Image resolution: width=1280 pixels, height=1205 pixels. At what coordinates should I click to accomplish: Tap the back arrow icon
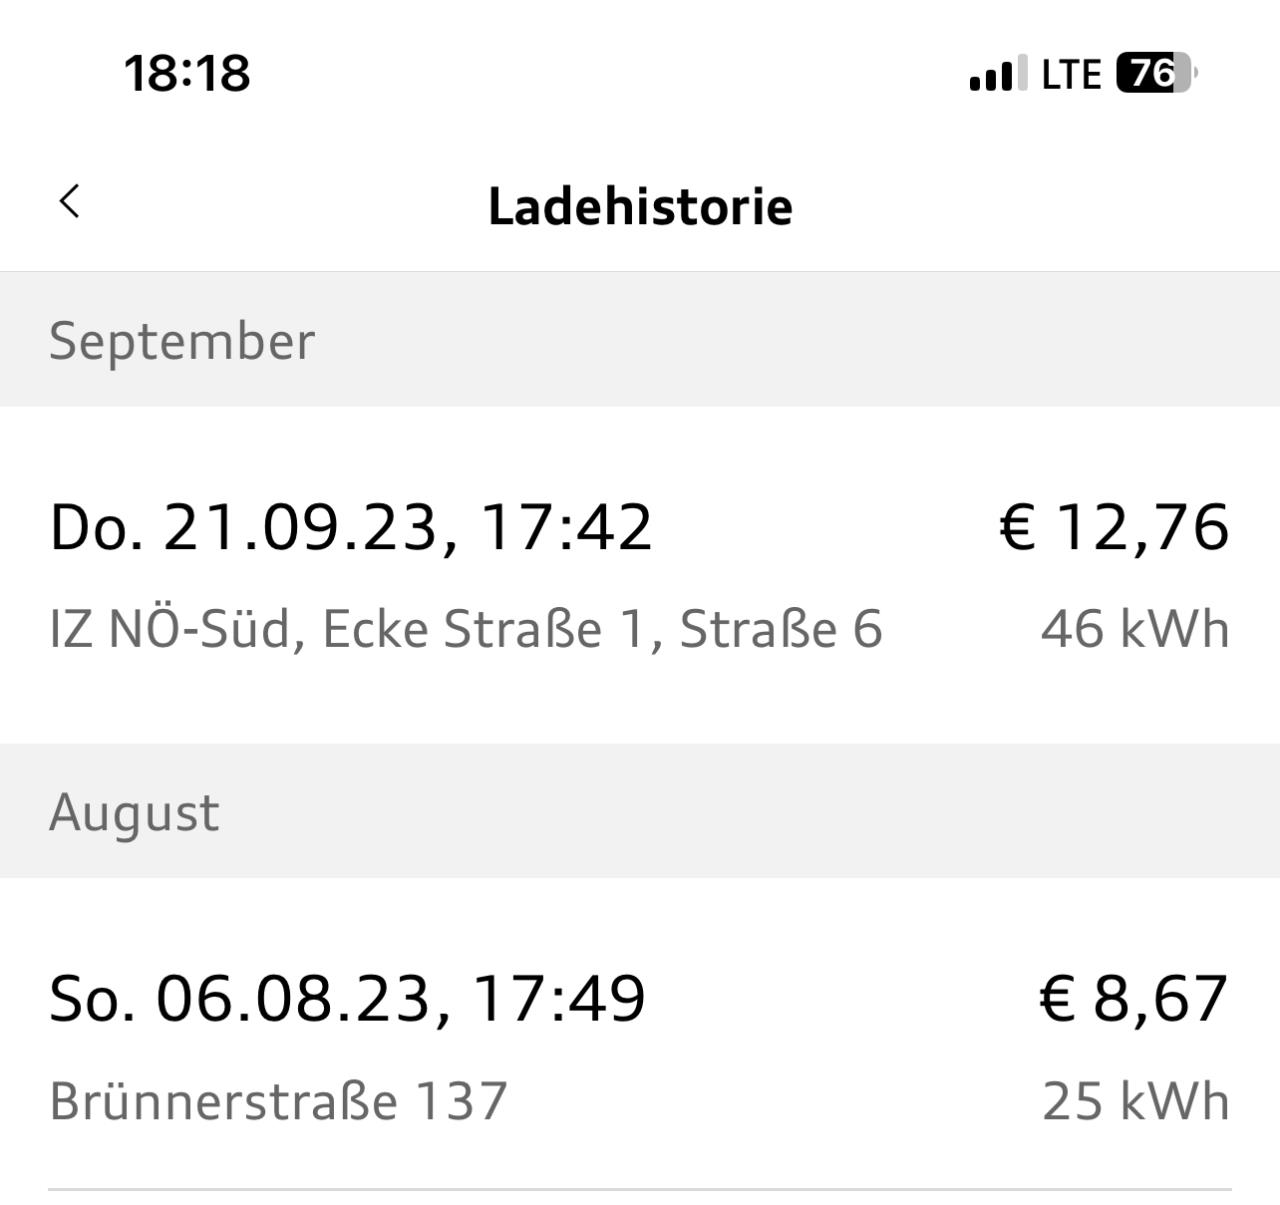[x=69, y=201]
